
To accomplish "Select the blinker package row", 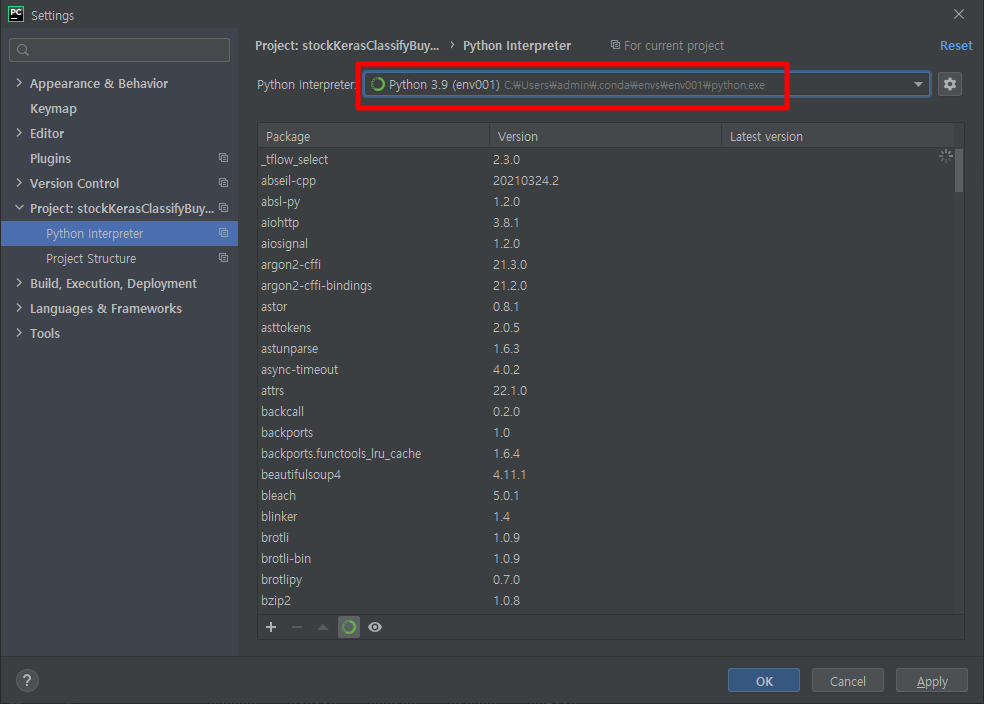I will pos(606,517).
